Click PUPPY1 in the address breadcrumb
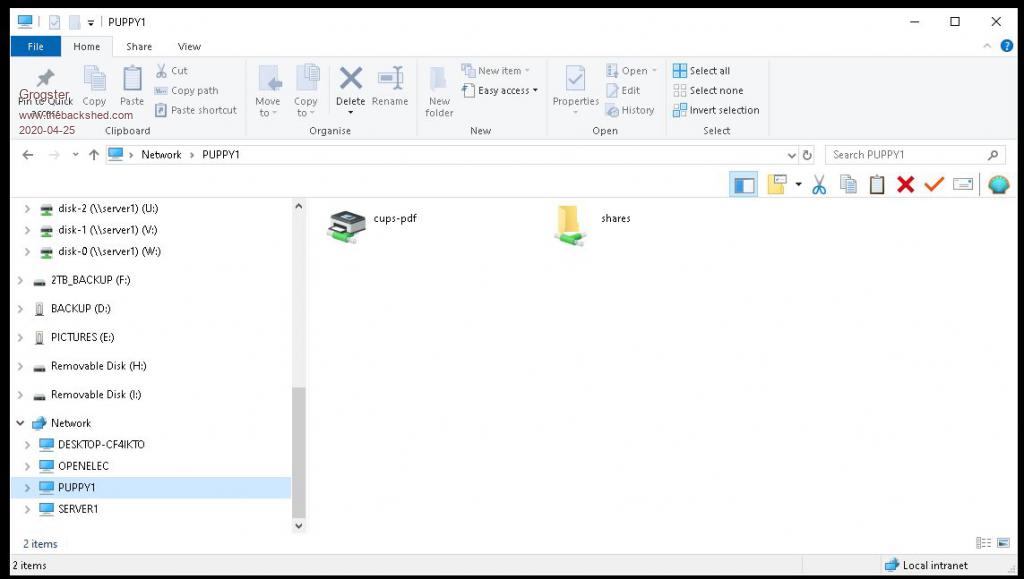This screenshot has height=579, width=1024. pyautogui.click(x=221, y=155)
